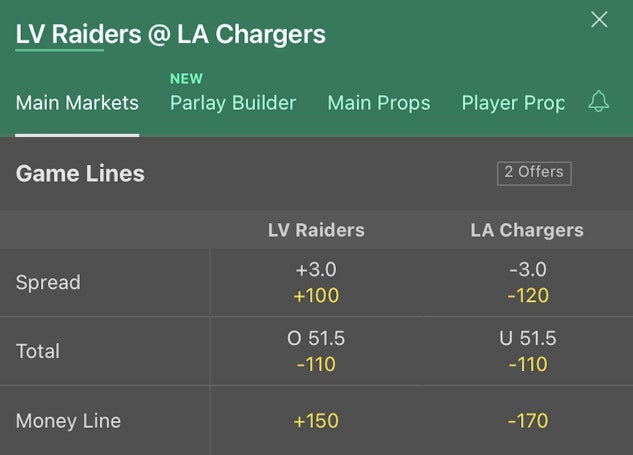Click the LV Raiders column header

click(x=316, y=230)
